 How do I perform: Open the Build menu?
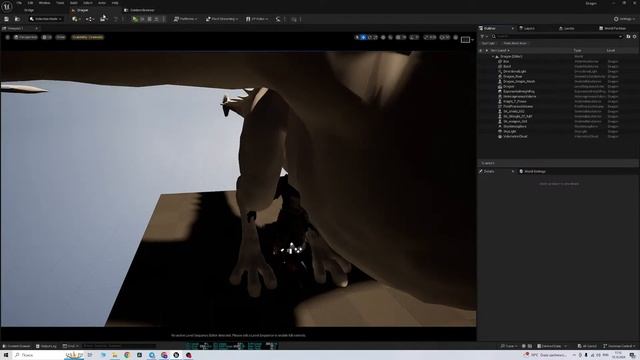(73, 3)
